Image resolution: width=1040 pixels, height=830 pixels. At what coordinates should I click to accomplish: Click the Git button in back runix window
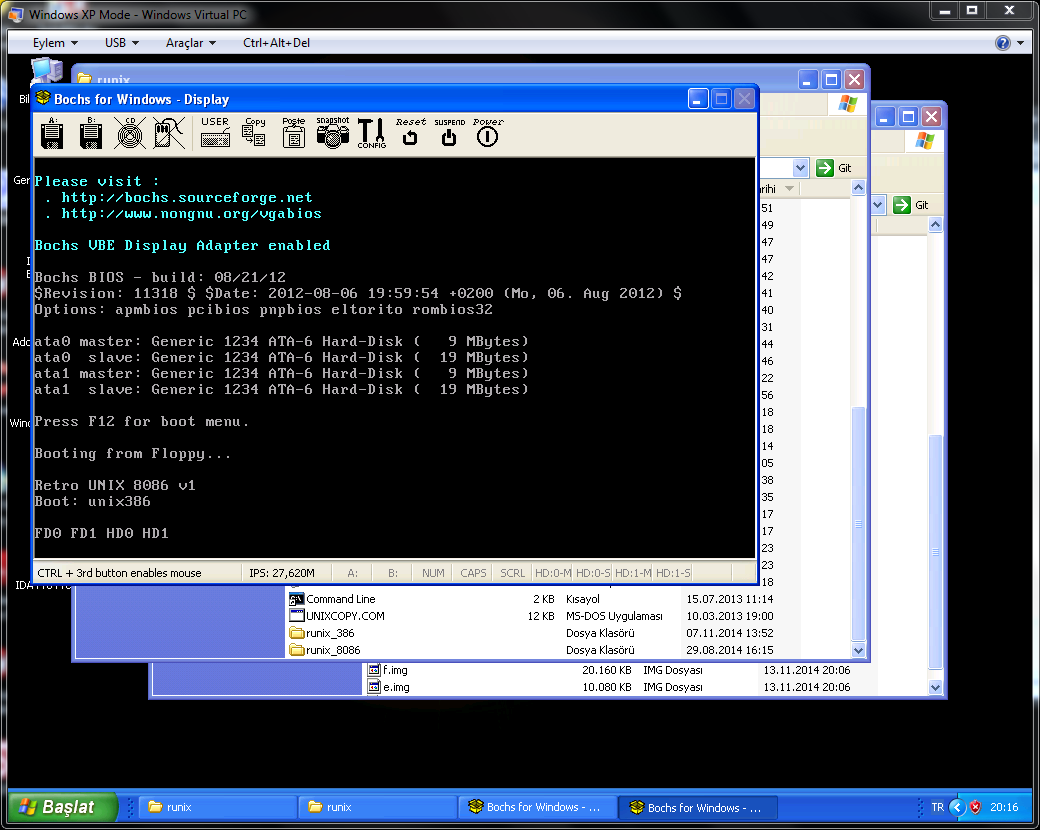(x=911, y=205)
